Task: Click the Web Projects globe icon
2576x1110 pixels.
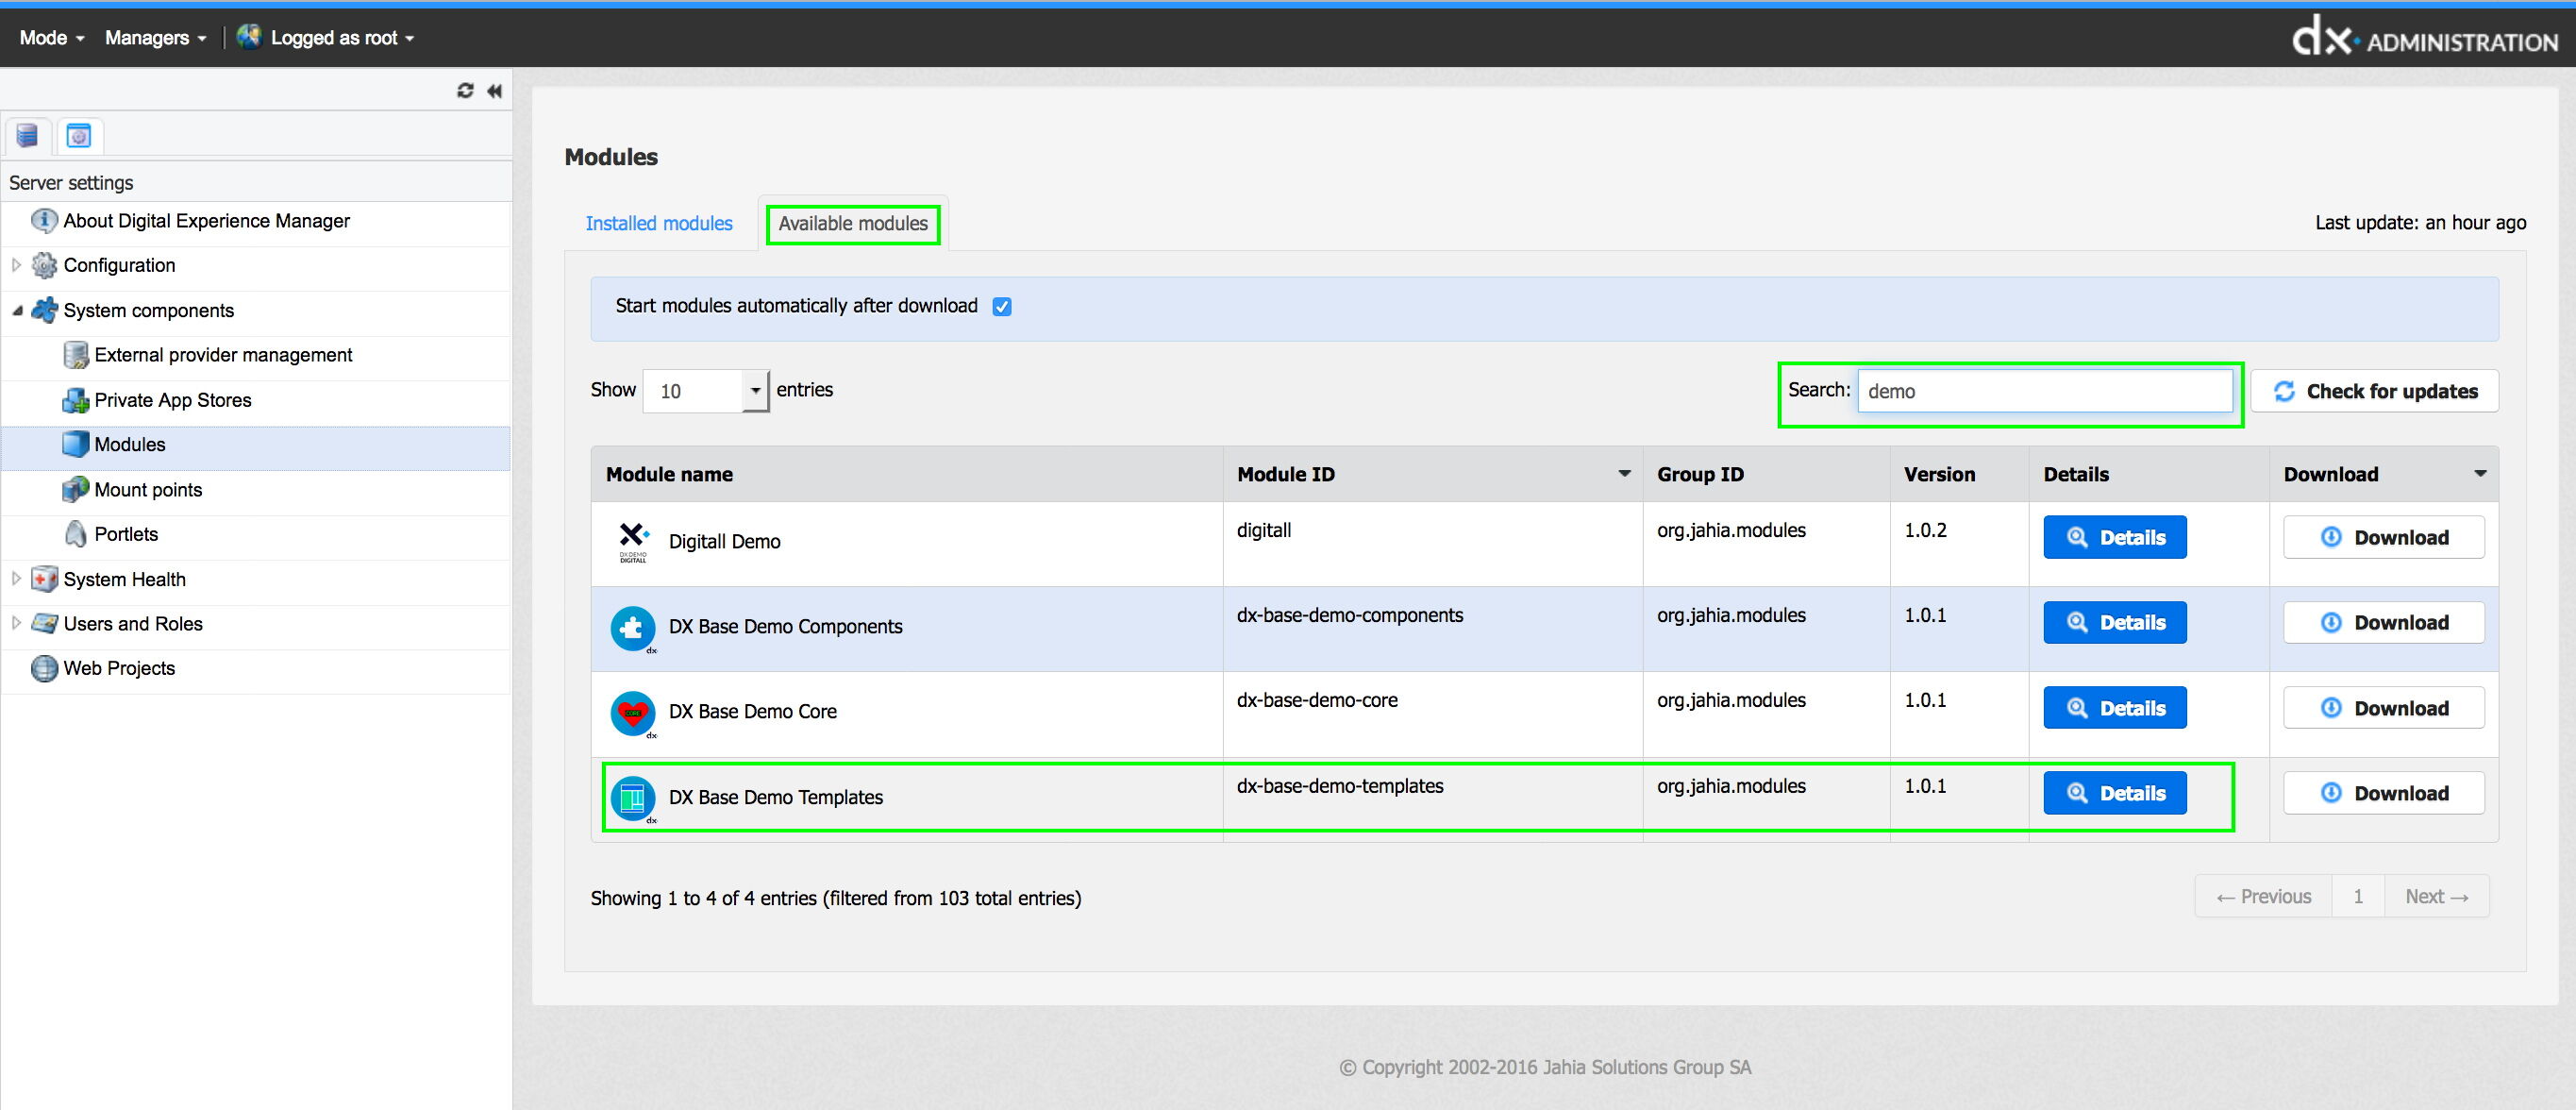Action: point(44,668)
